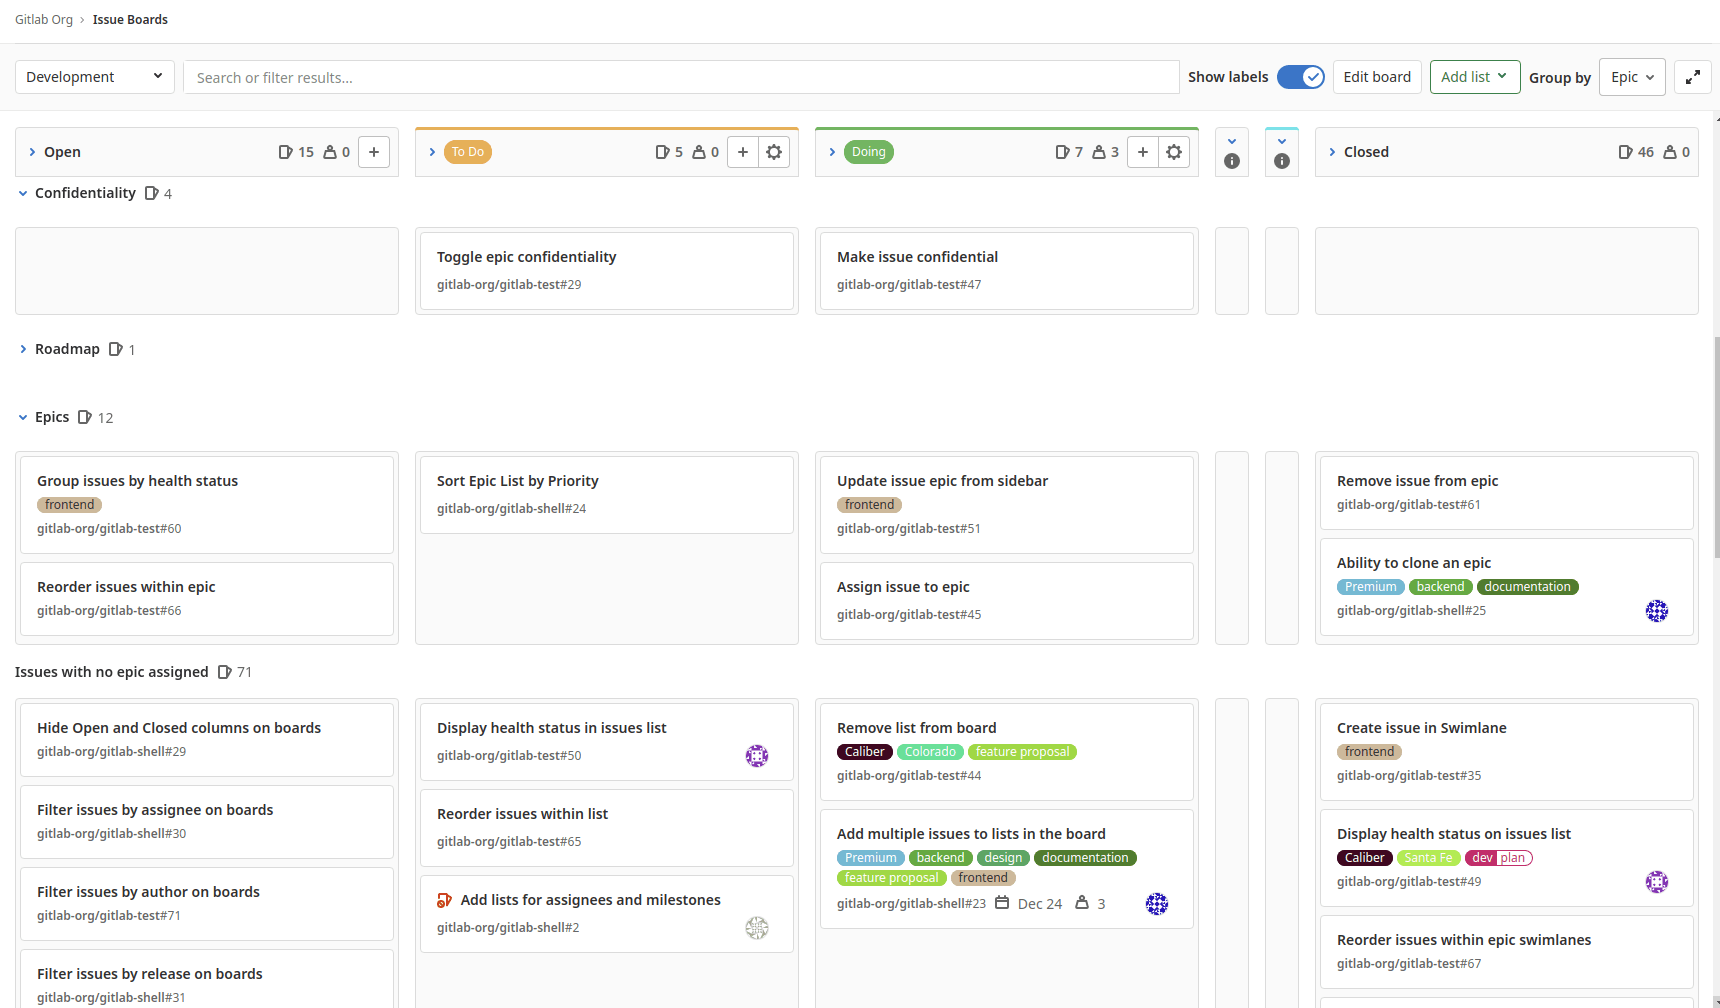Click Gitlab Org breadcrumb link
This screenshot has width=1720, height=1008.
pyautogui.click(x=44, y=20)
